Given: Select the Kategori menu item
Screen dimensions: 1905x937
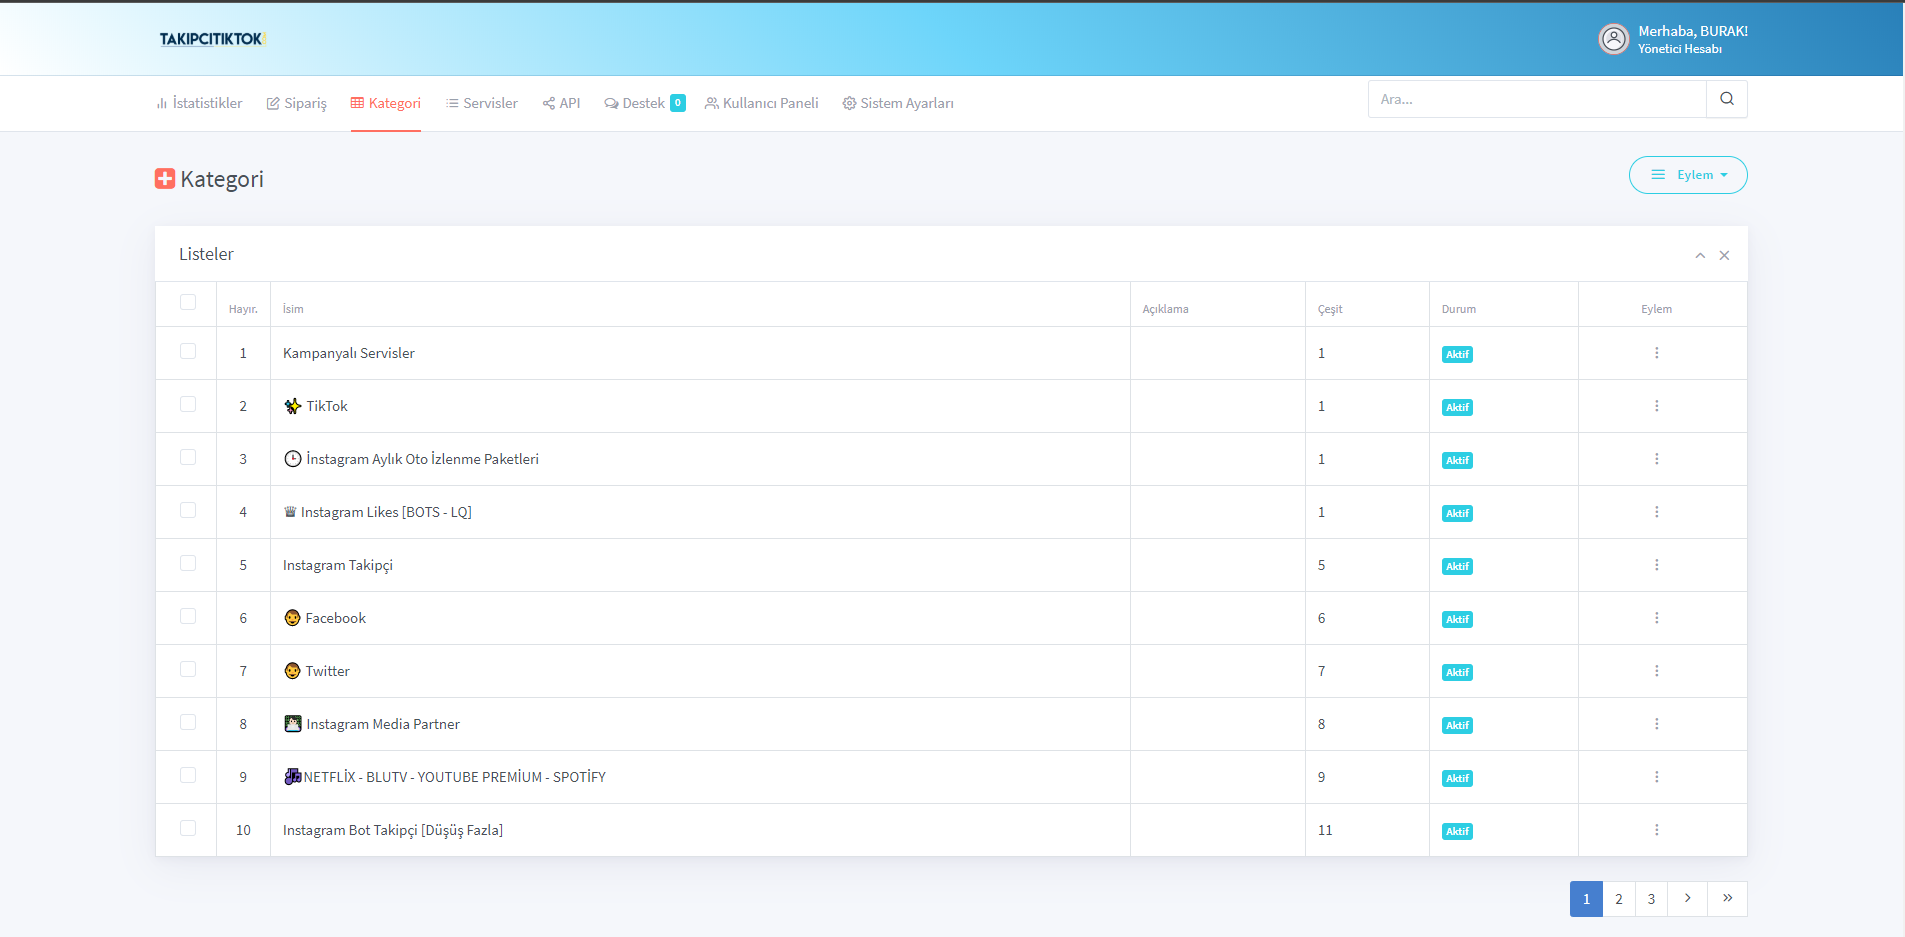Looking at the screenshot, I should coord(386,103).
